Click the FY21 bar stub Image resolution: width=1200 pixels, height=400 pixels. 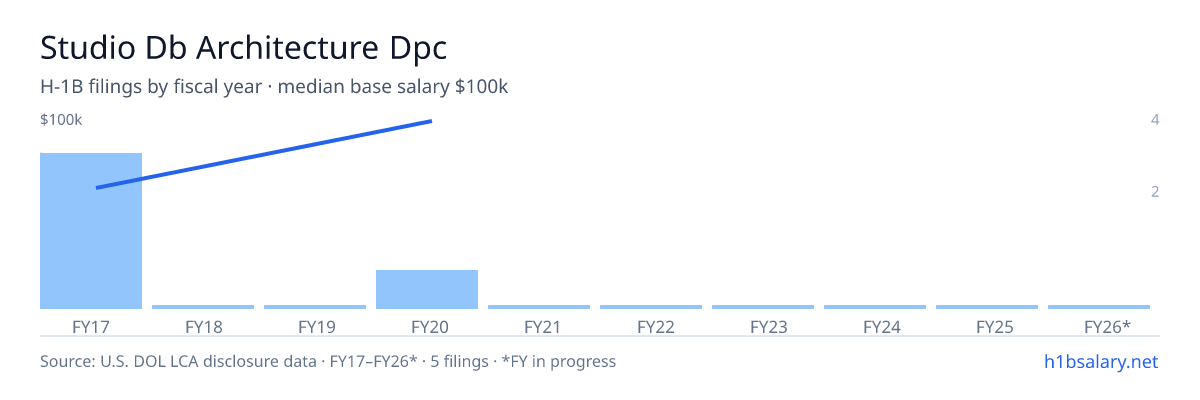click(539, 307)
